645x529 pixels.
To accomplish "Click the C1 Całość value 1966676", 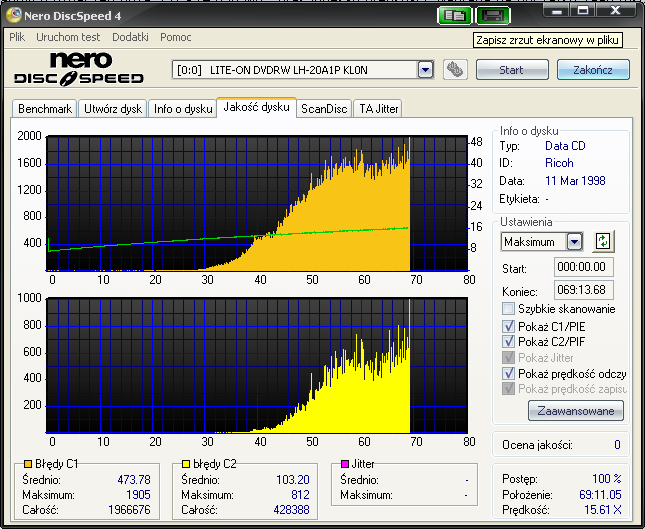I will [x=129, y=510].
